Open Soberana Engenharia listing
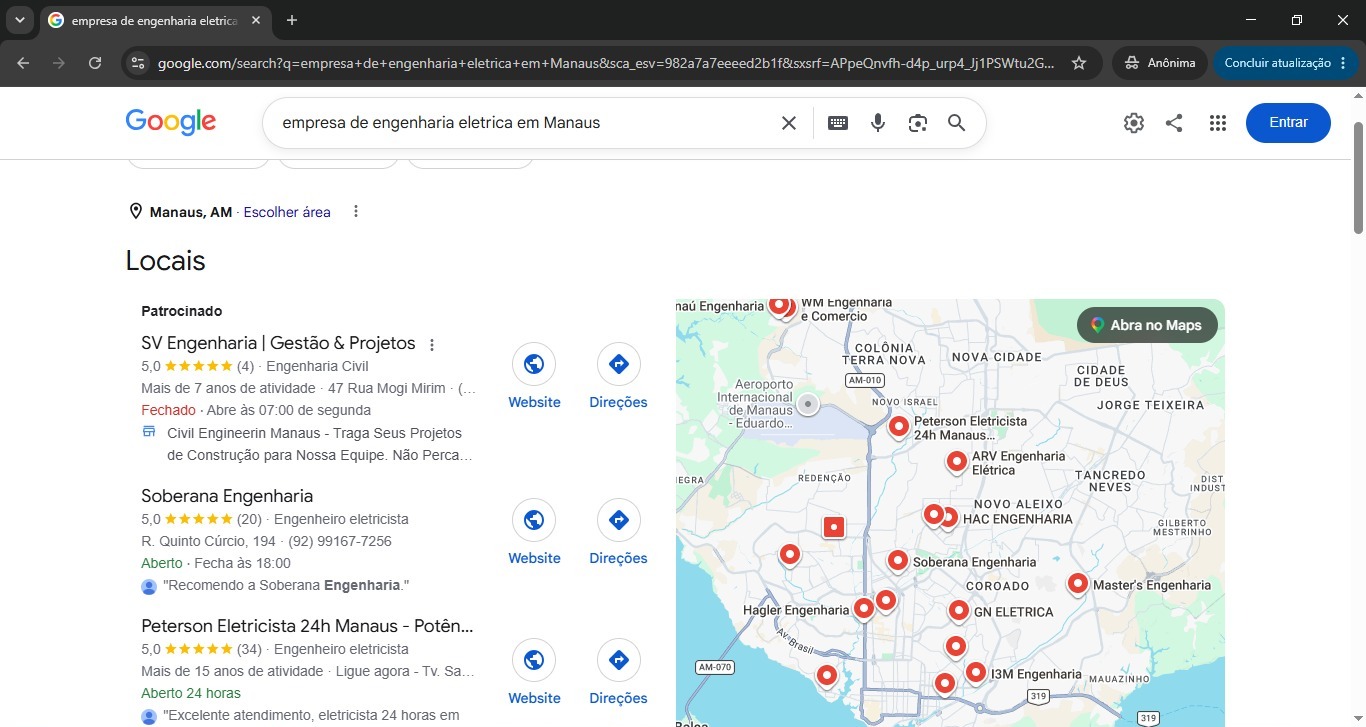 tap(227, 496)
